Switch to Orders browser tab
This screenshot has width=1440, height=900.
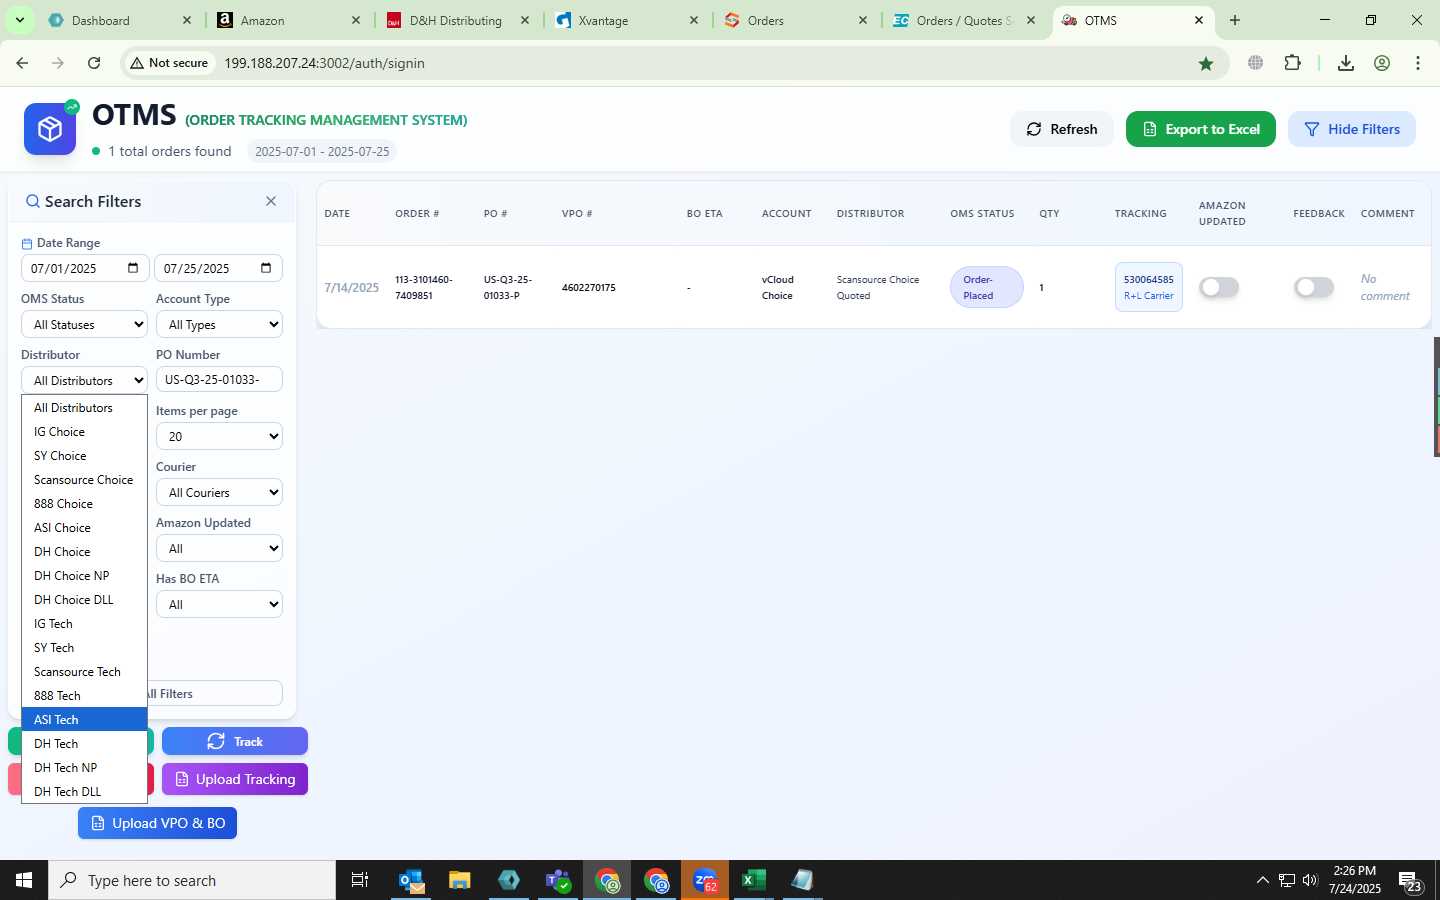tap(795, 20)
